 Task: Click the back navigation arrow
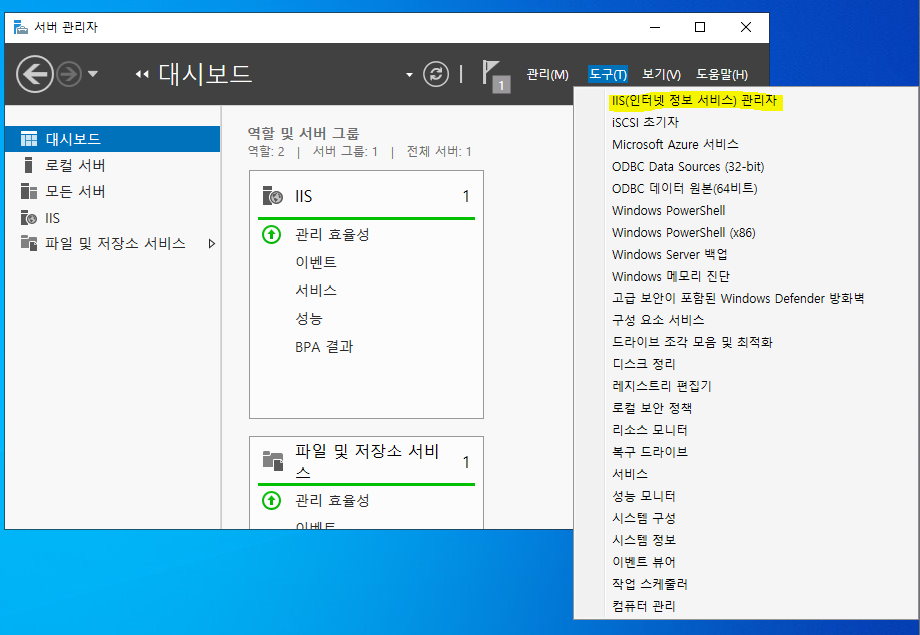point(35,74)
